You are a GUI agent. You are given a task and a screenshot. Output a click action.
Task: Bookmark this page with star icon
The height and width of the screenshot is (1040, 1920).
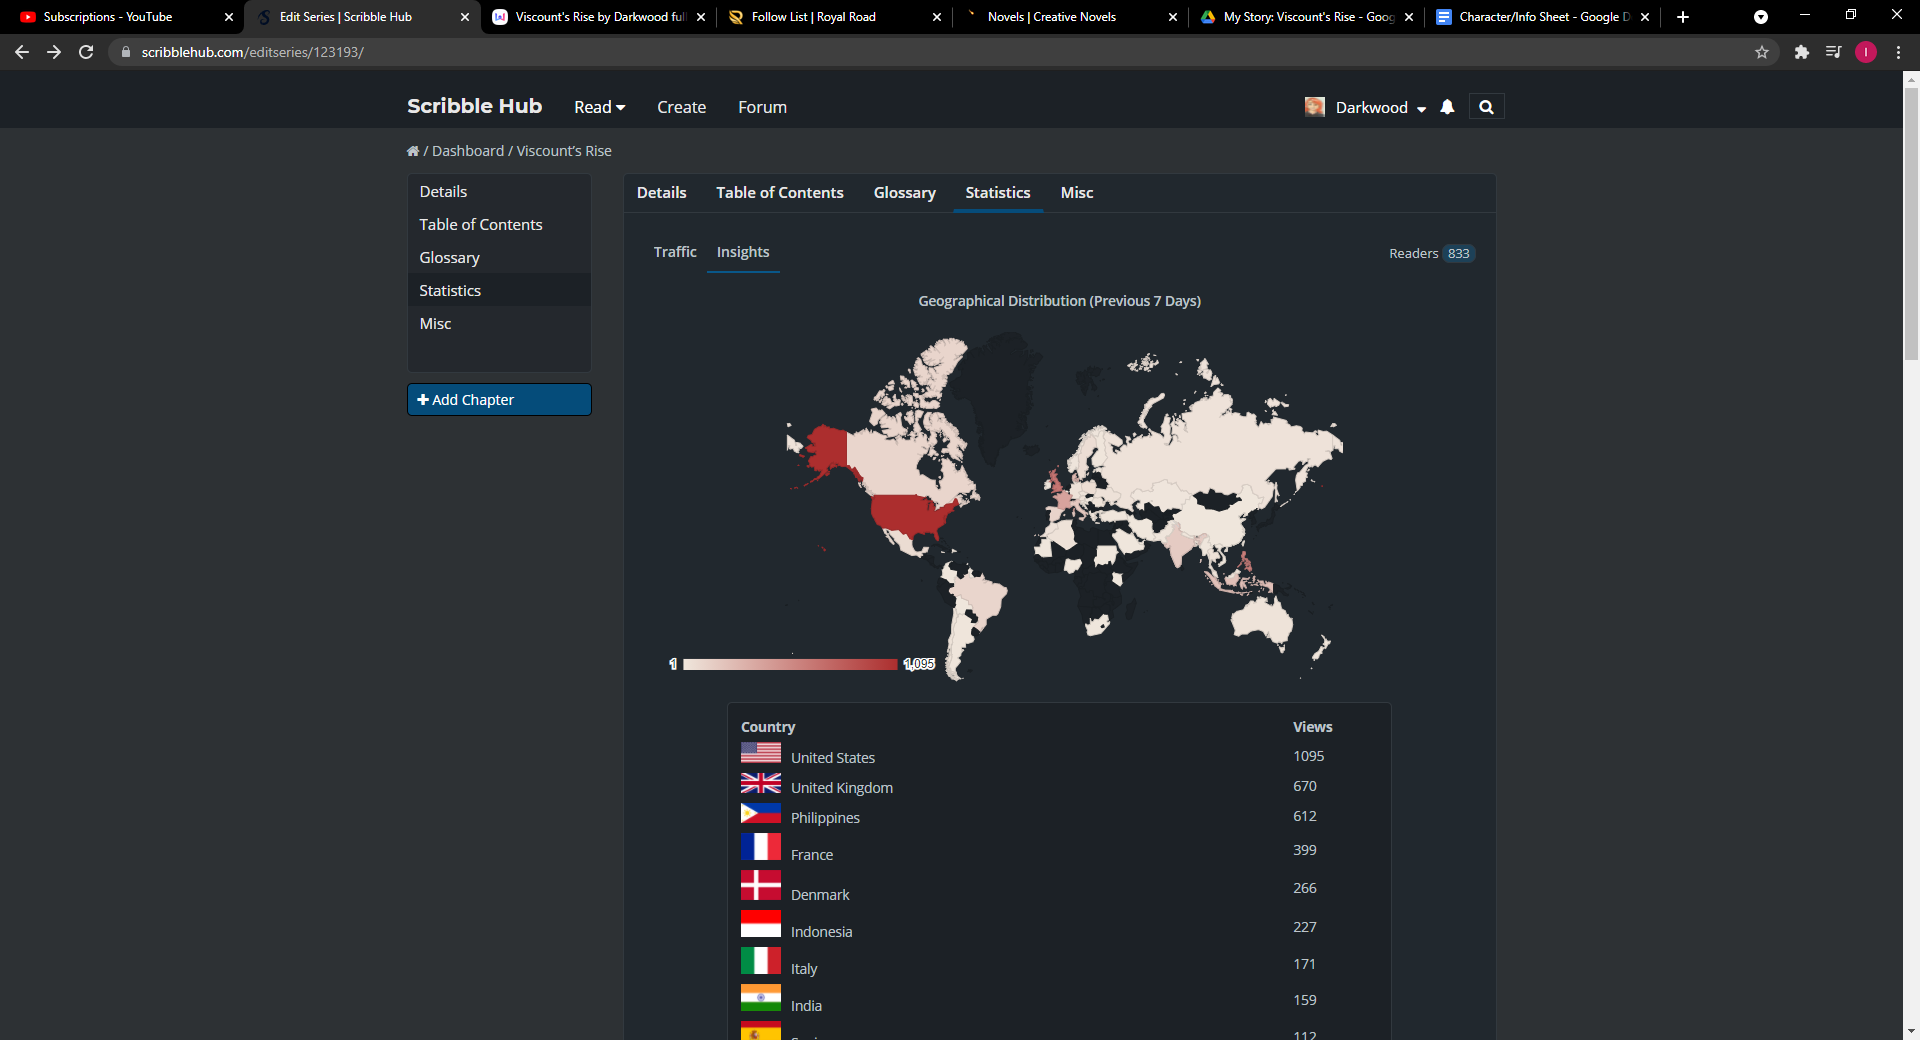tap(1762, 52)
